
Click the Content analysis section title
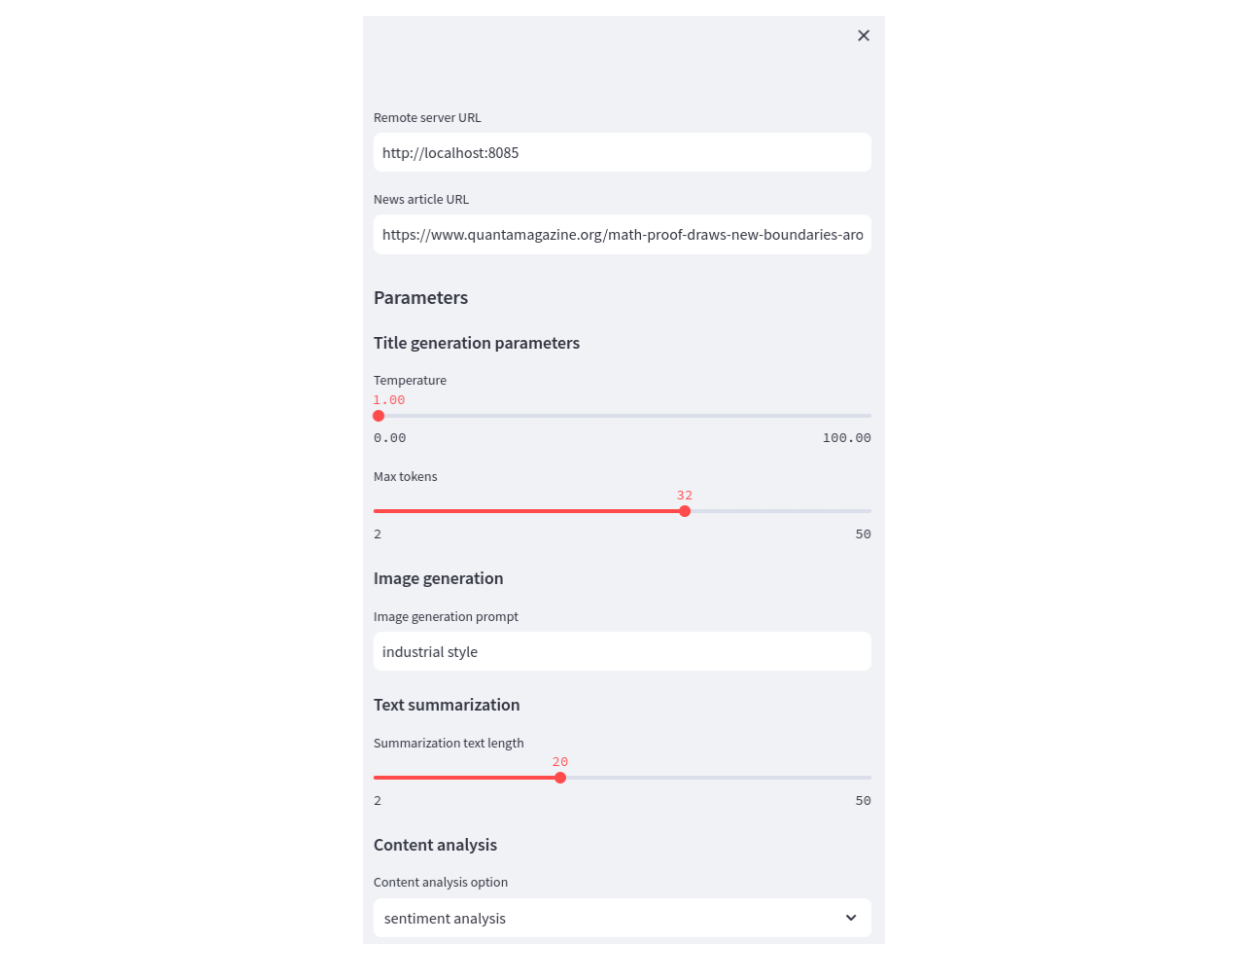434,844
